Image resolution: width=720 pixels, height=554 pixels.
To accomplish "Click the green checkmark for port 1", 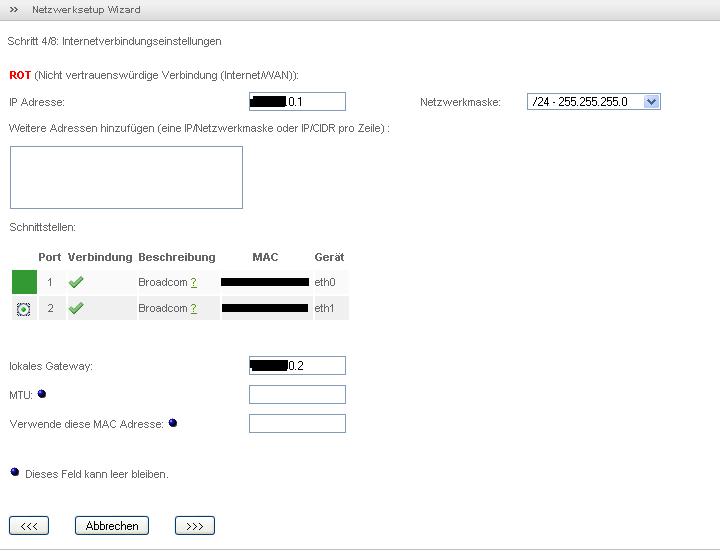I will tap(76, 282).
